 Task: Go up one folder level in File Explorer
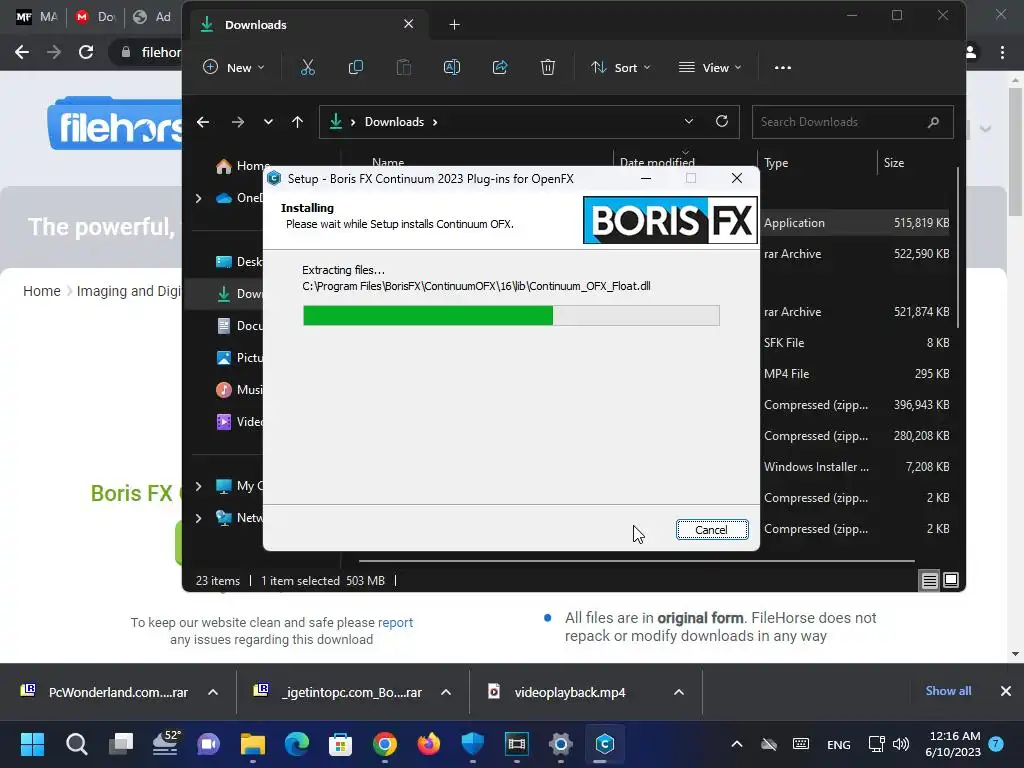298,122
